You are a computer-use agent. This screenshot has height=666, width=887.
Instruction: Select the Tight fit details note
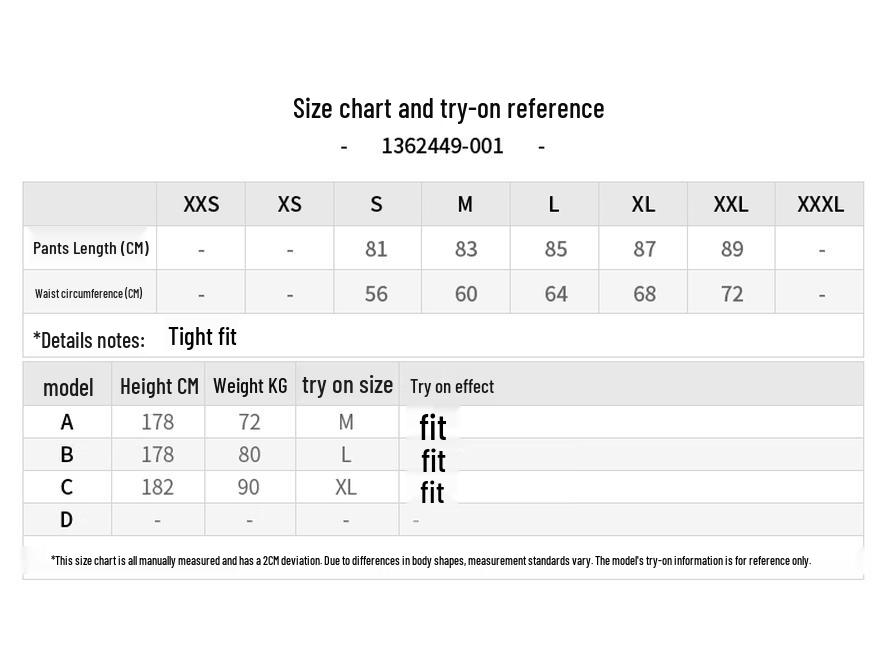[203, 337]
